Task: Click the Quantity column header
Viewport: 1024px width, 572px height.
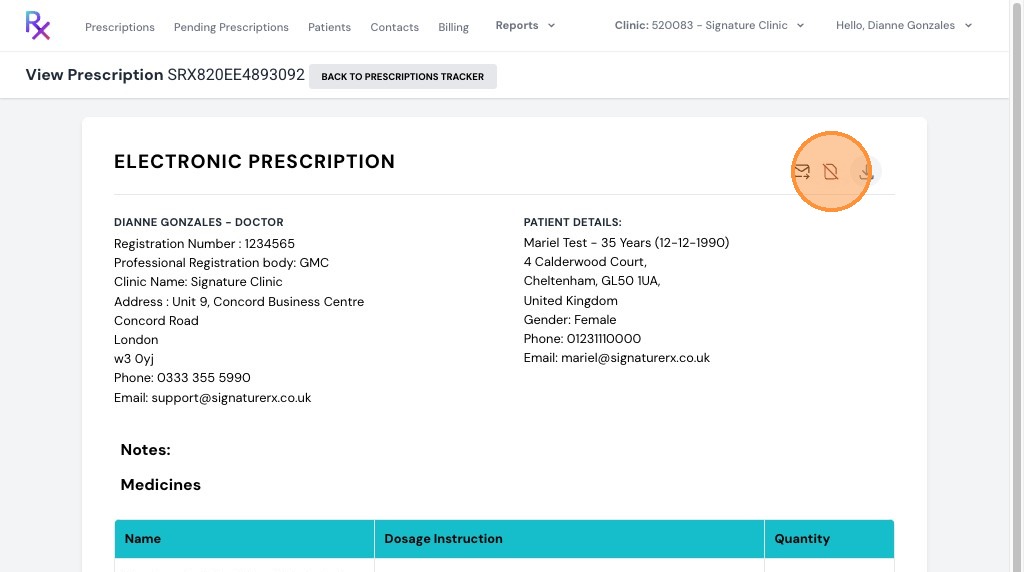Action: tap(829, 539)
